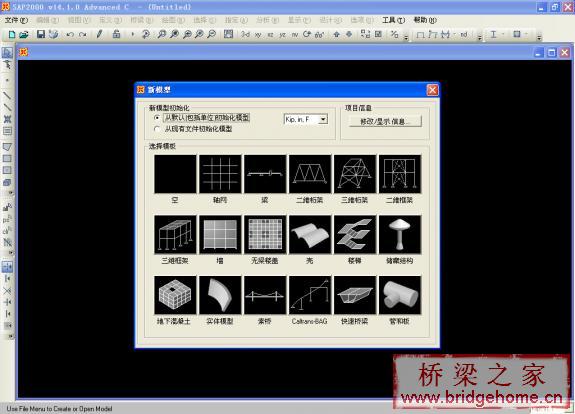
Task: Choose the storage structure mushroom template
Action: (400, 235)
